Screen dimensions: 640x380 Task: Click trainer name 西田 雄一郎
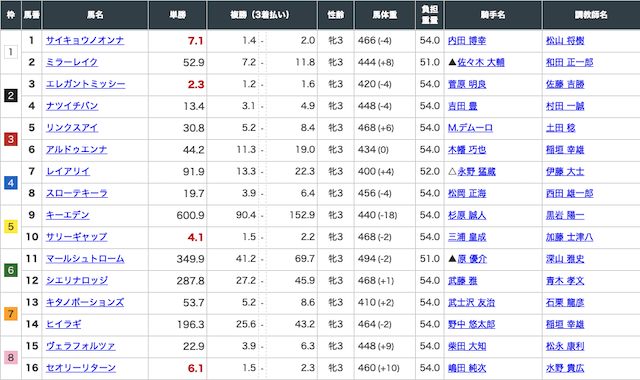[x=570, y=193]
